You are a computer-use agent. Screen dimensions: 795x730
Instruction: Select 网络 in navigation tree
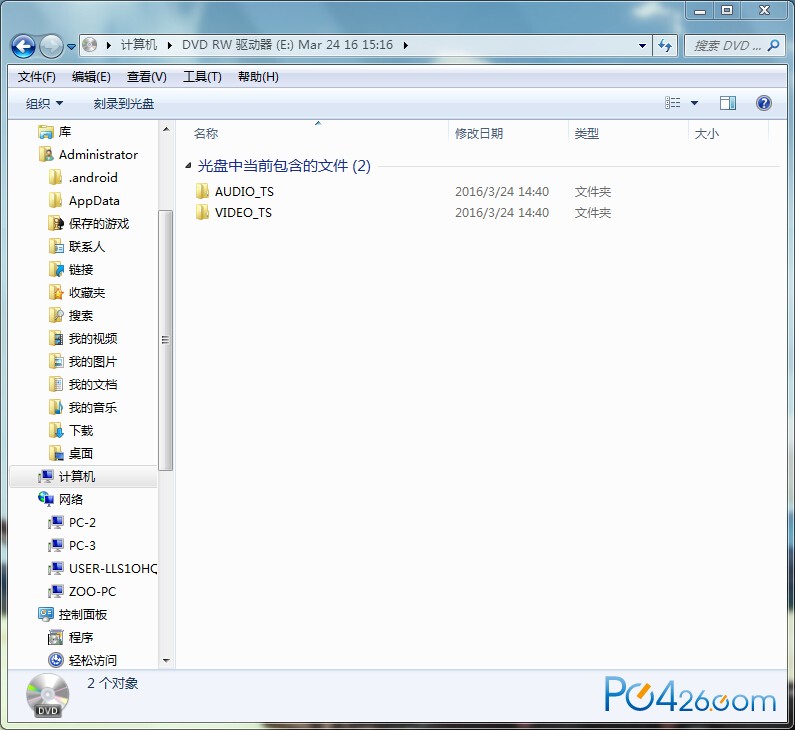click(x=60, y=499)
